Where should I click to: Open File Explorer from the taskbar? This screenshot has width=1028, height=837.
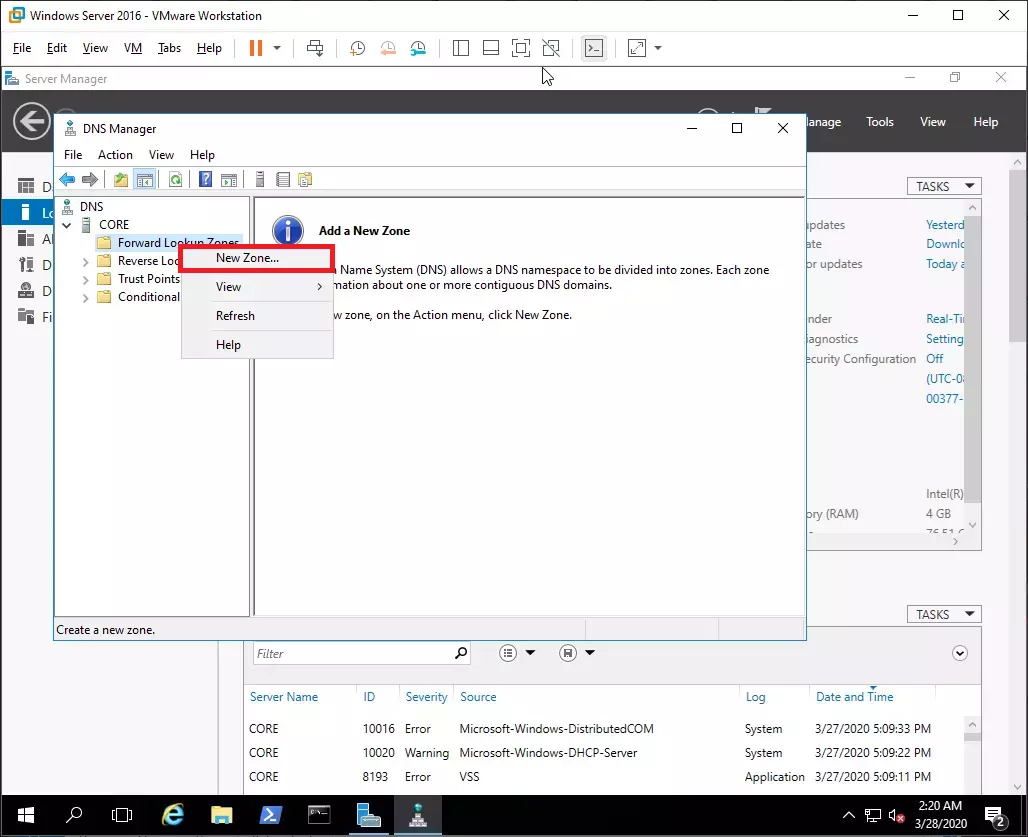pos(222,815)
